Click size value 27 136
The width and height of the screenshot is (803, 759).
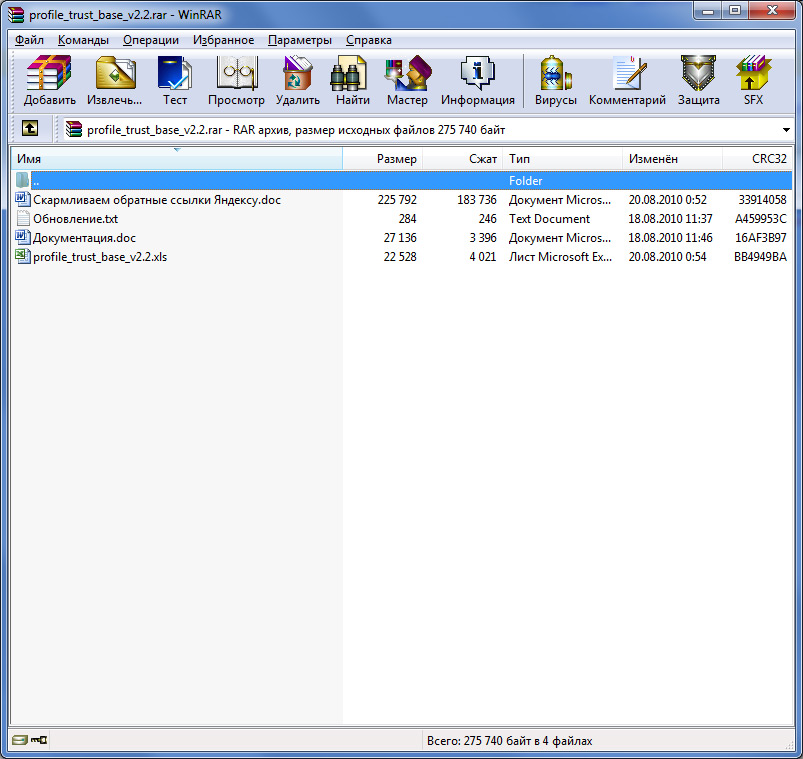click(400, 238)
